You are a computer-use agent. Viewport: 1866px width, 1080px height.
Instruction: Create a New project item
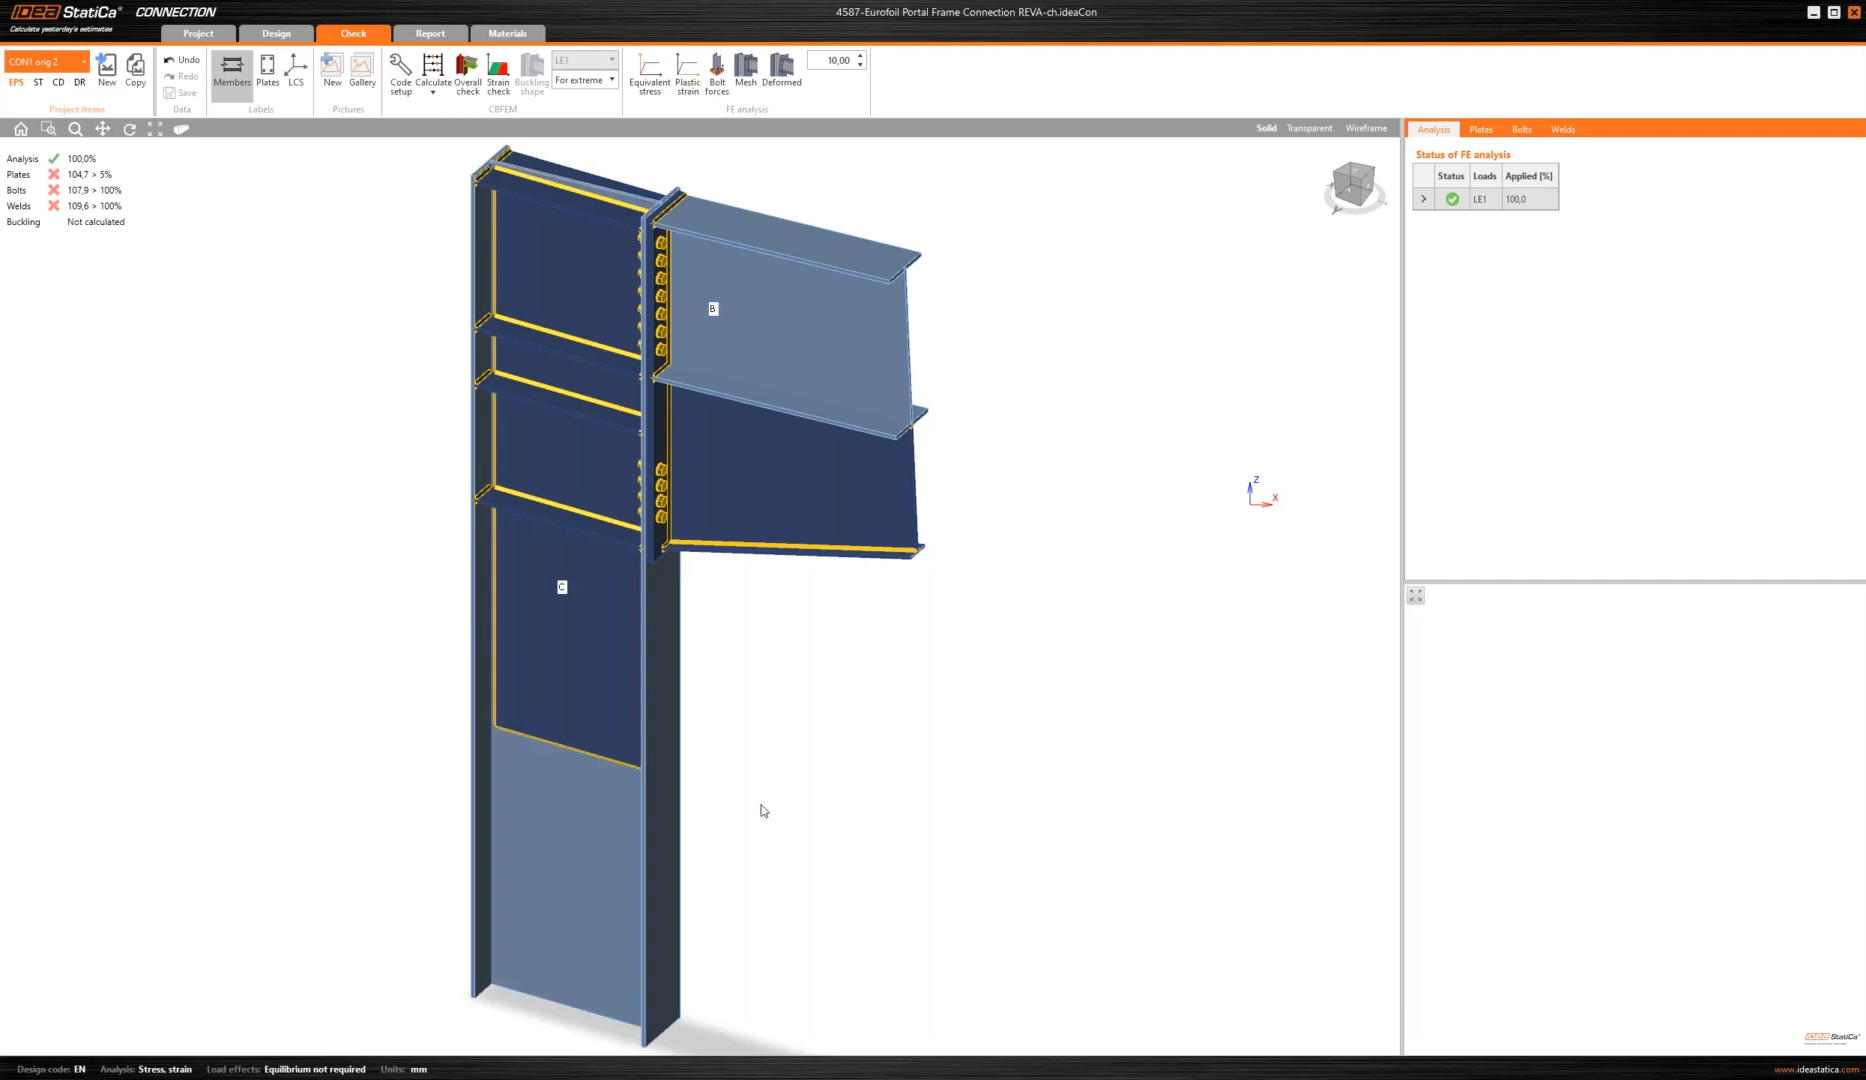pyautogui.click(x=106, y=68)
